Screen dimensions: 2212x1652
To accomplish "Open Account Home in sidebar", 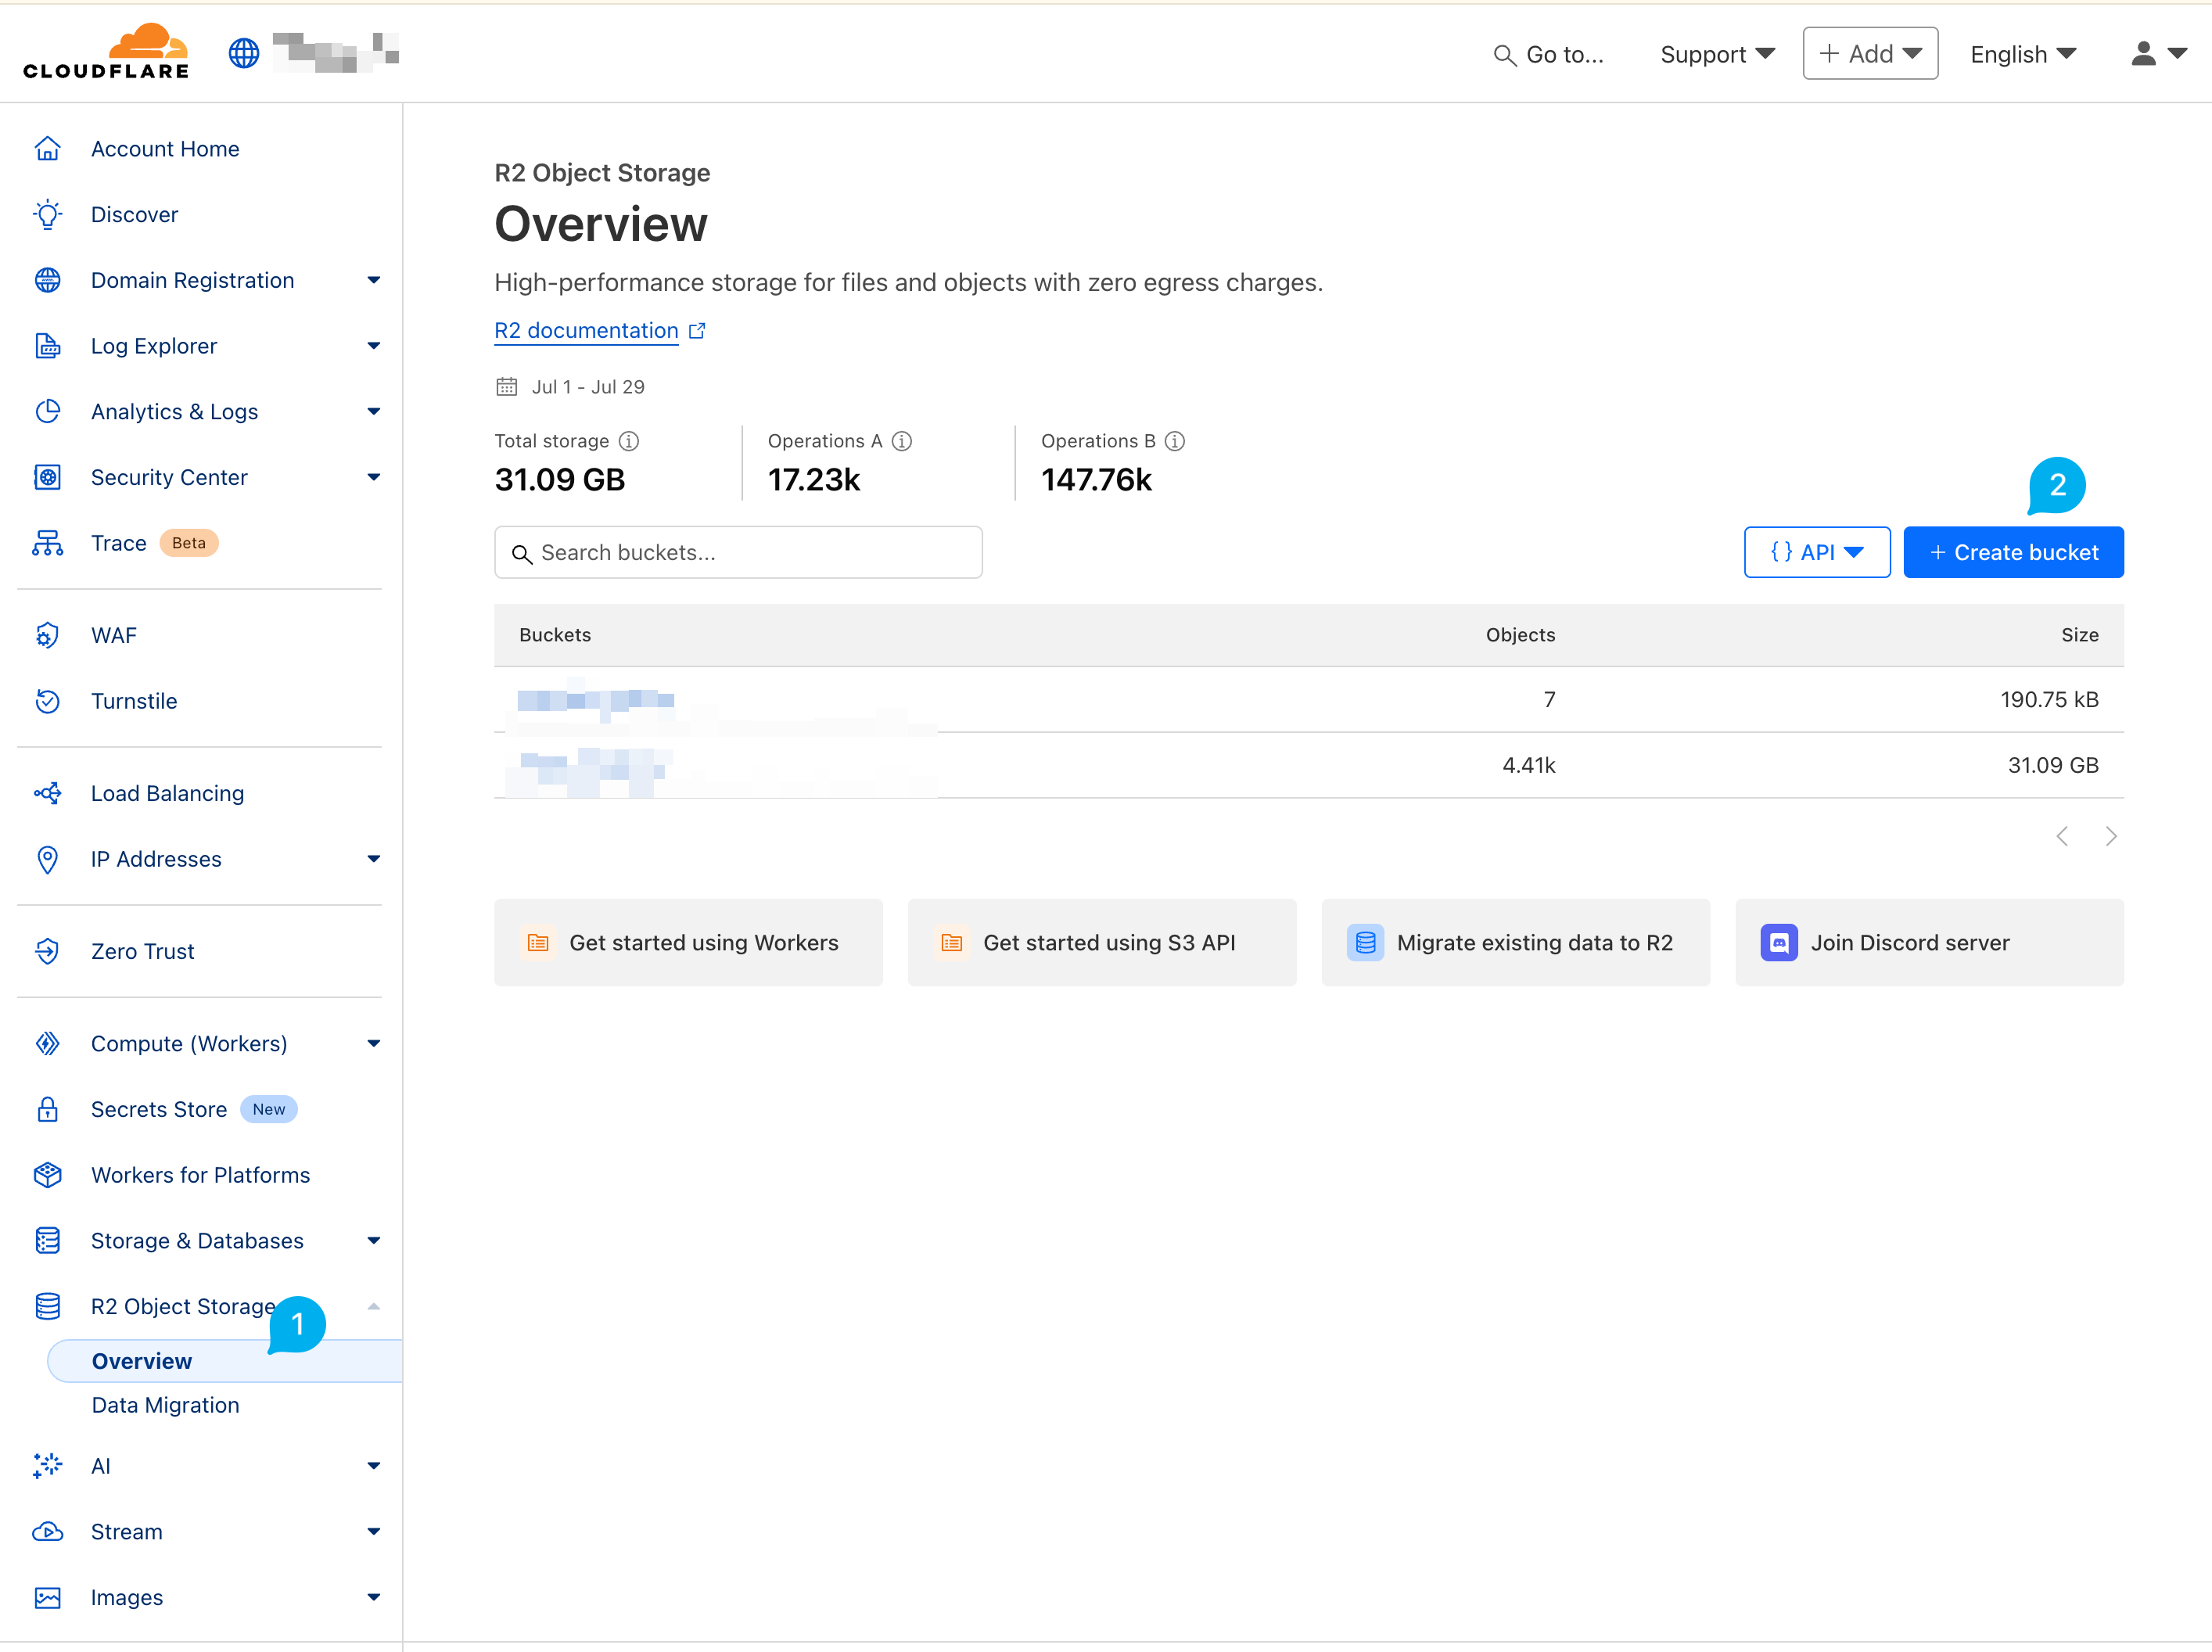I will pos(165,149).
